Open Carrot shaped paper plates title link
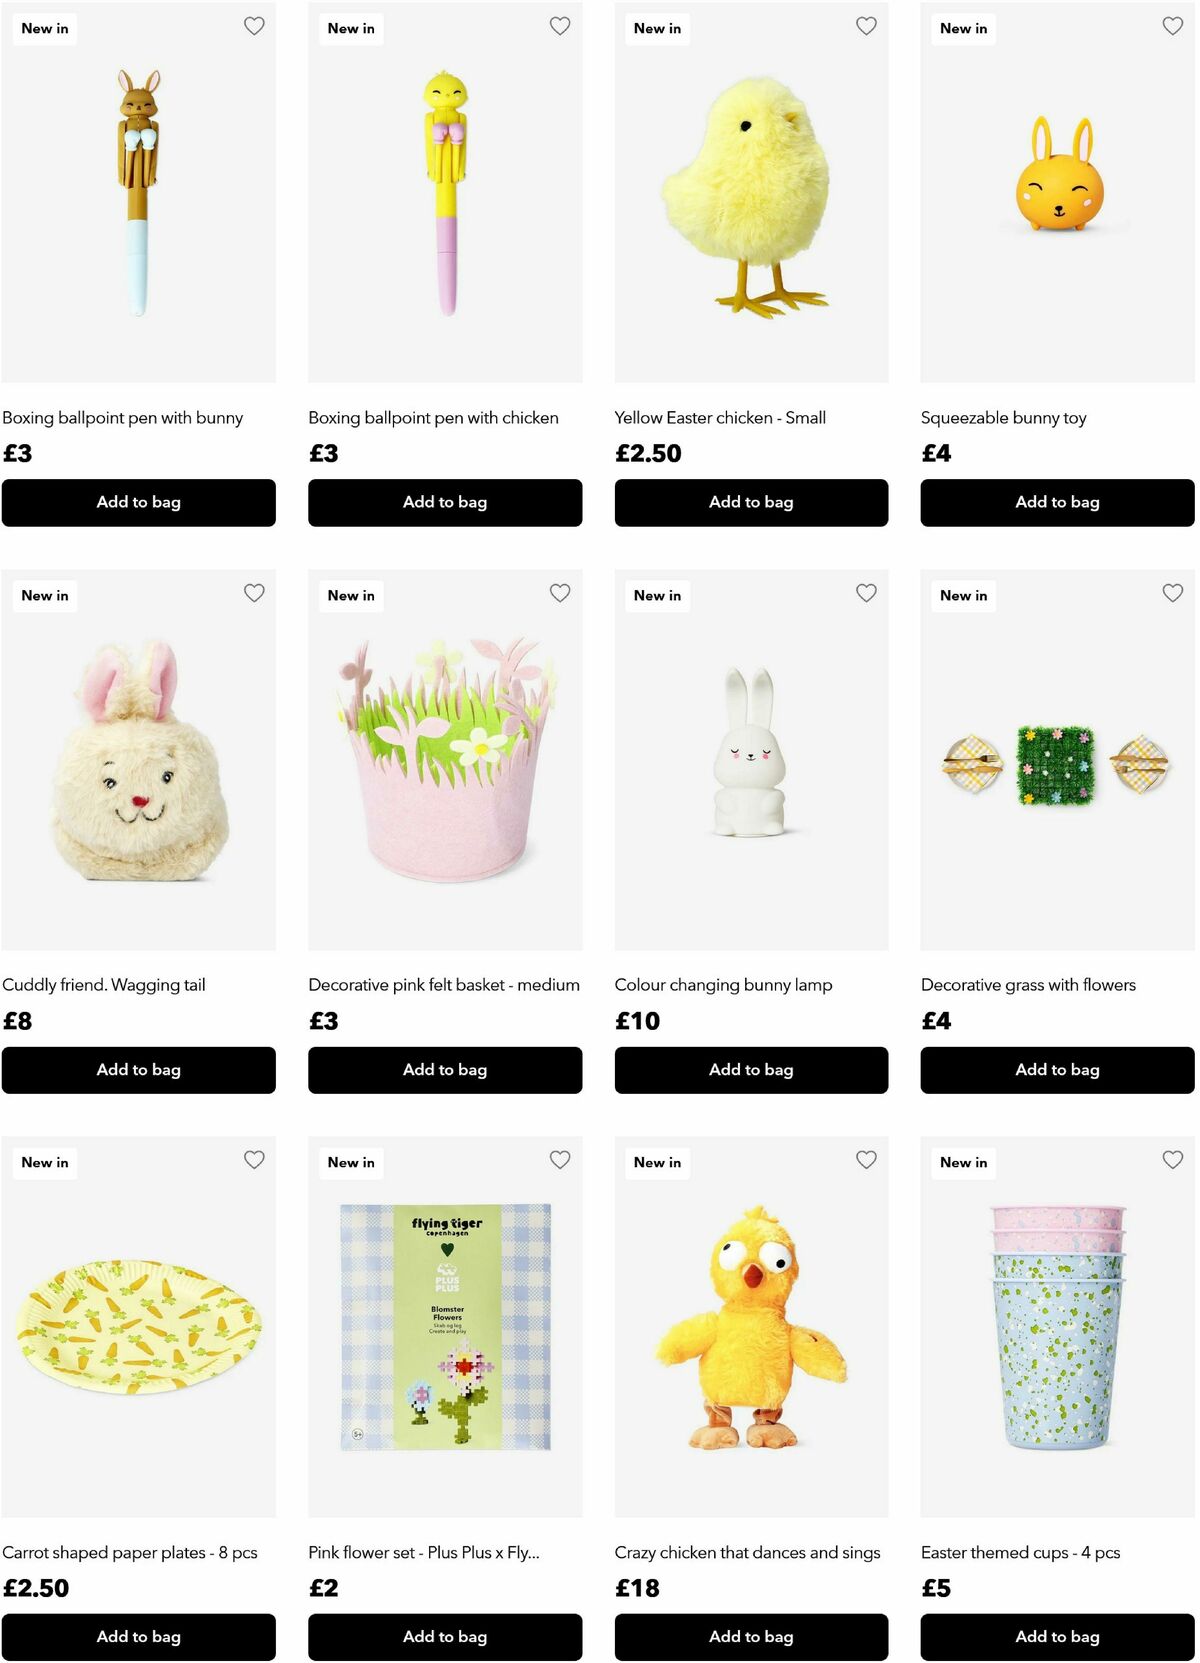Image resolution: width=1200 pixels, height=1663 pixels. click(130, 1553)
